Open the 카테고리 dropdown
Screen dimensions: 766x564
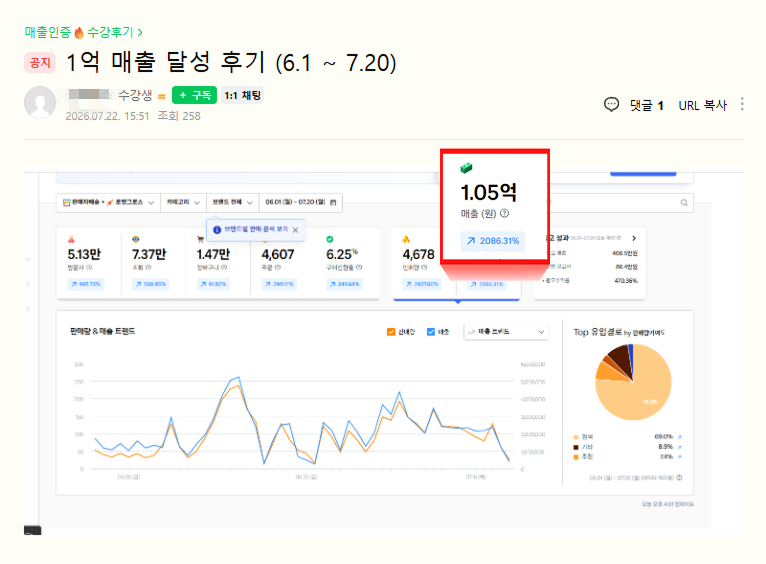click(183, 202)
